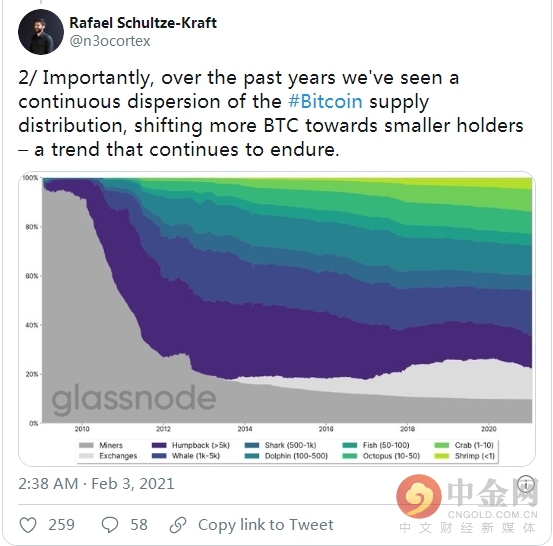Click the Miners legend swatch
Viewport: 553px width, 546px height.
click(x=87, y=445)
